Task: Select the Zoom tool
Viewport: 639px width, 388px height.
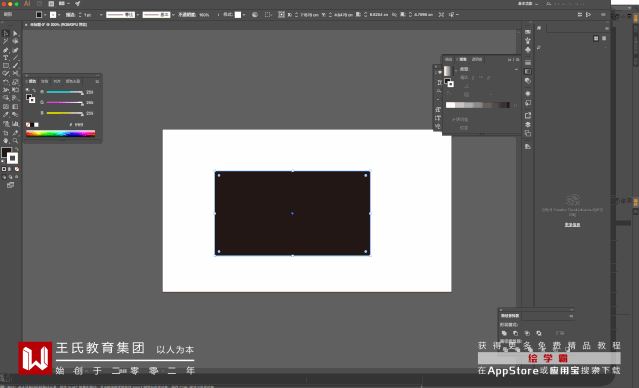Action: click(15, 141)
